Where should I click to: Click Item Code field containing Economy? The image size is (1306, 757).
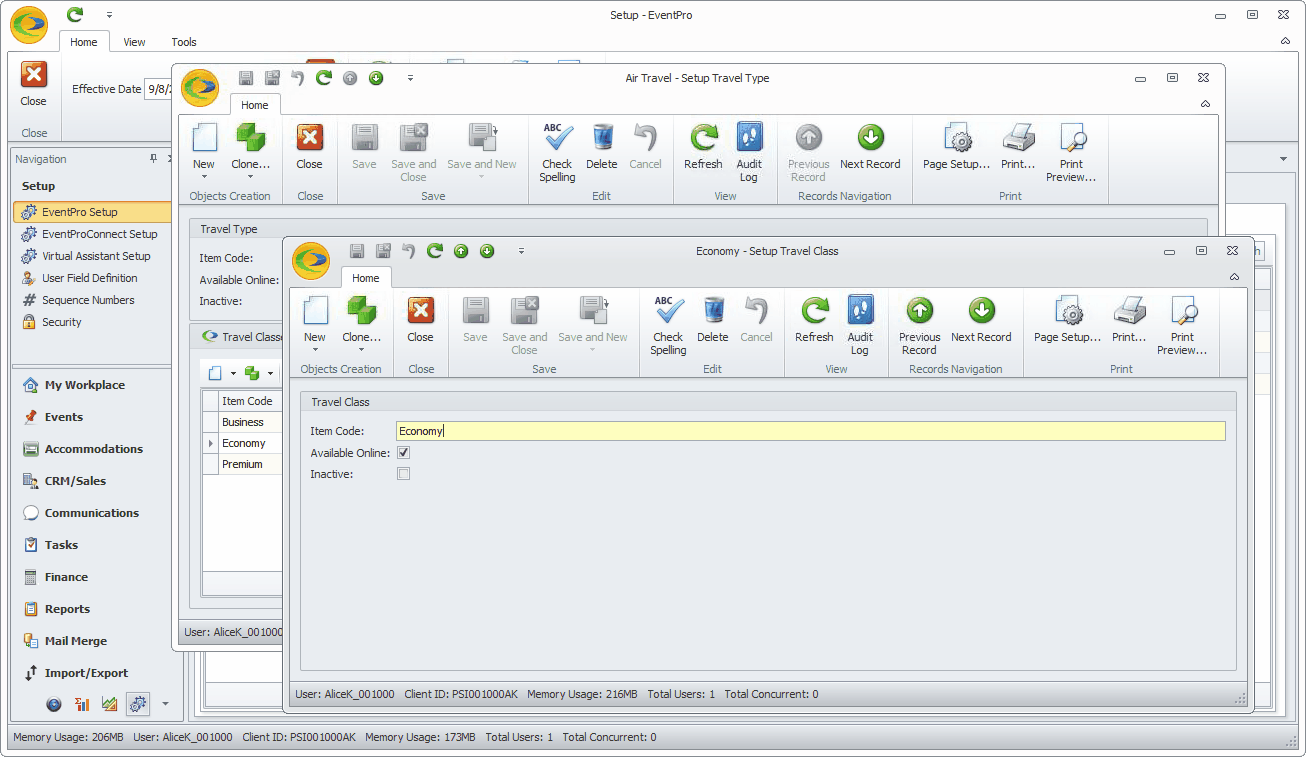pos(810,431)
